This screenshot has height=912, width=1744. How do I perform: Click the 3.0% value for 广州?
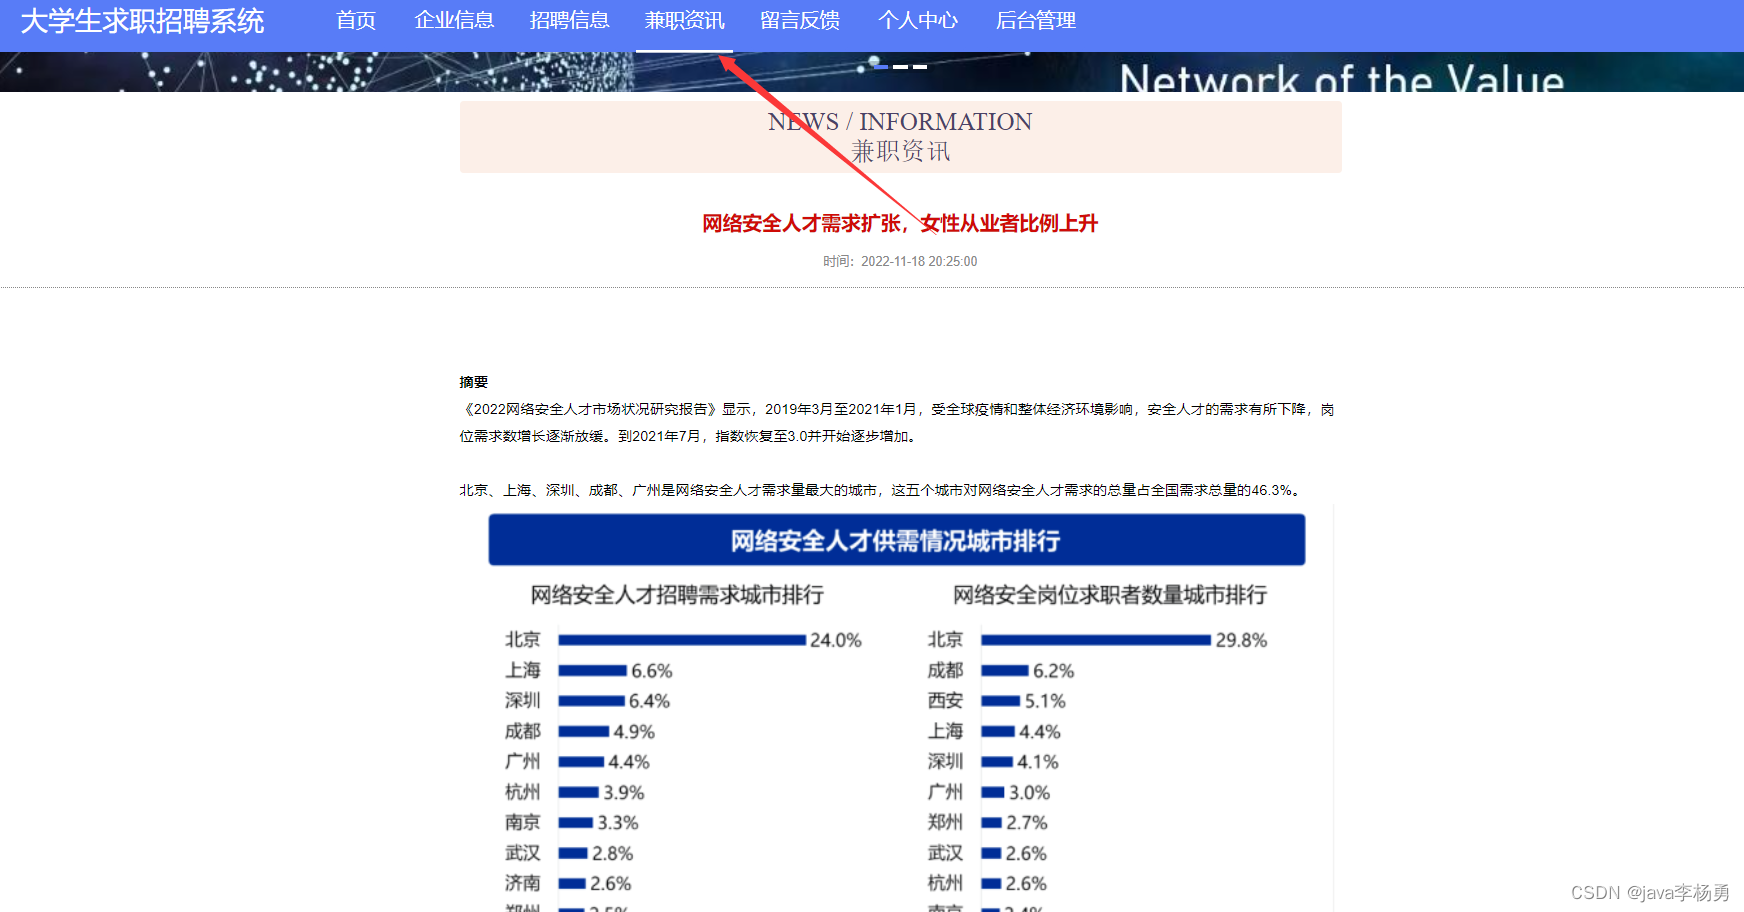(1029, 793)
